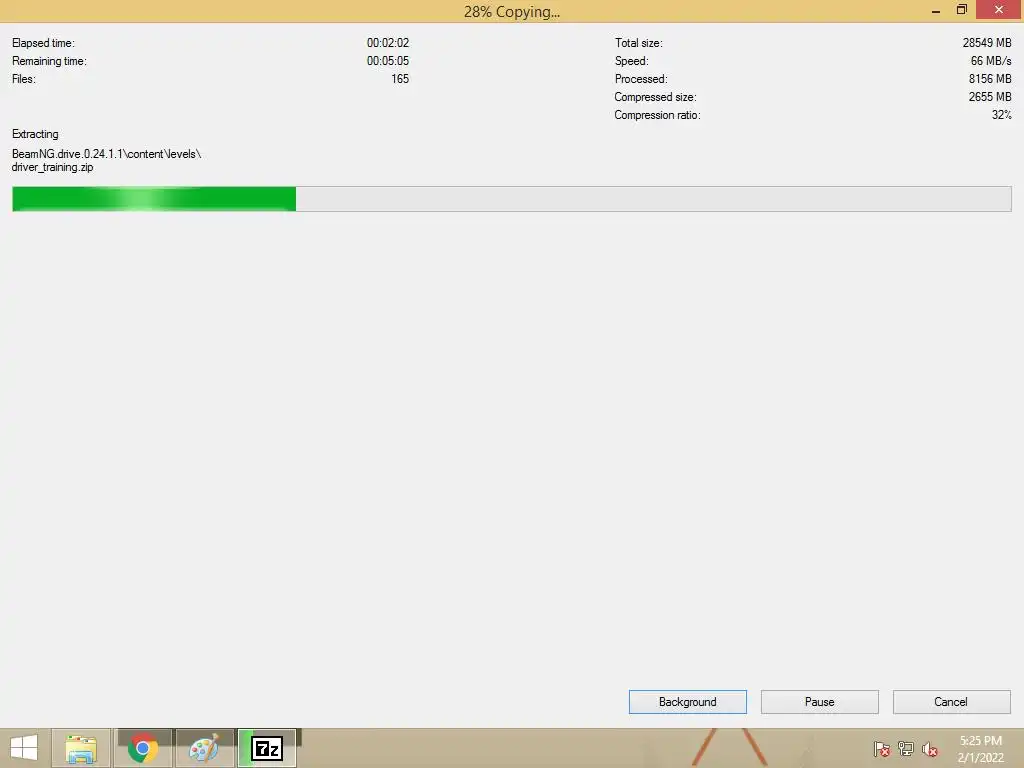
Task: Open File Explorer from the taskbar
Action: coord(81,748)
